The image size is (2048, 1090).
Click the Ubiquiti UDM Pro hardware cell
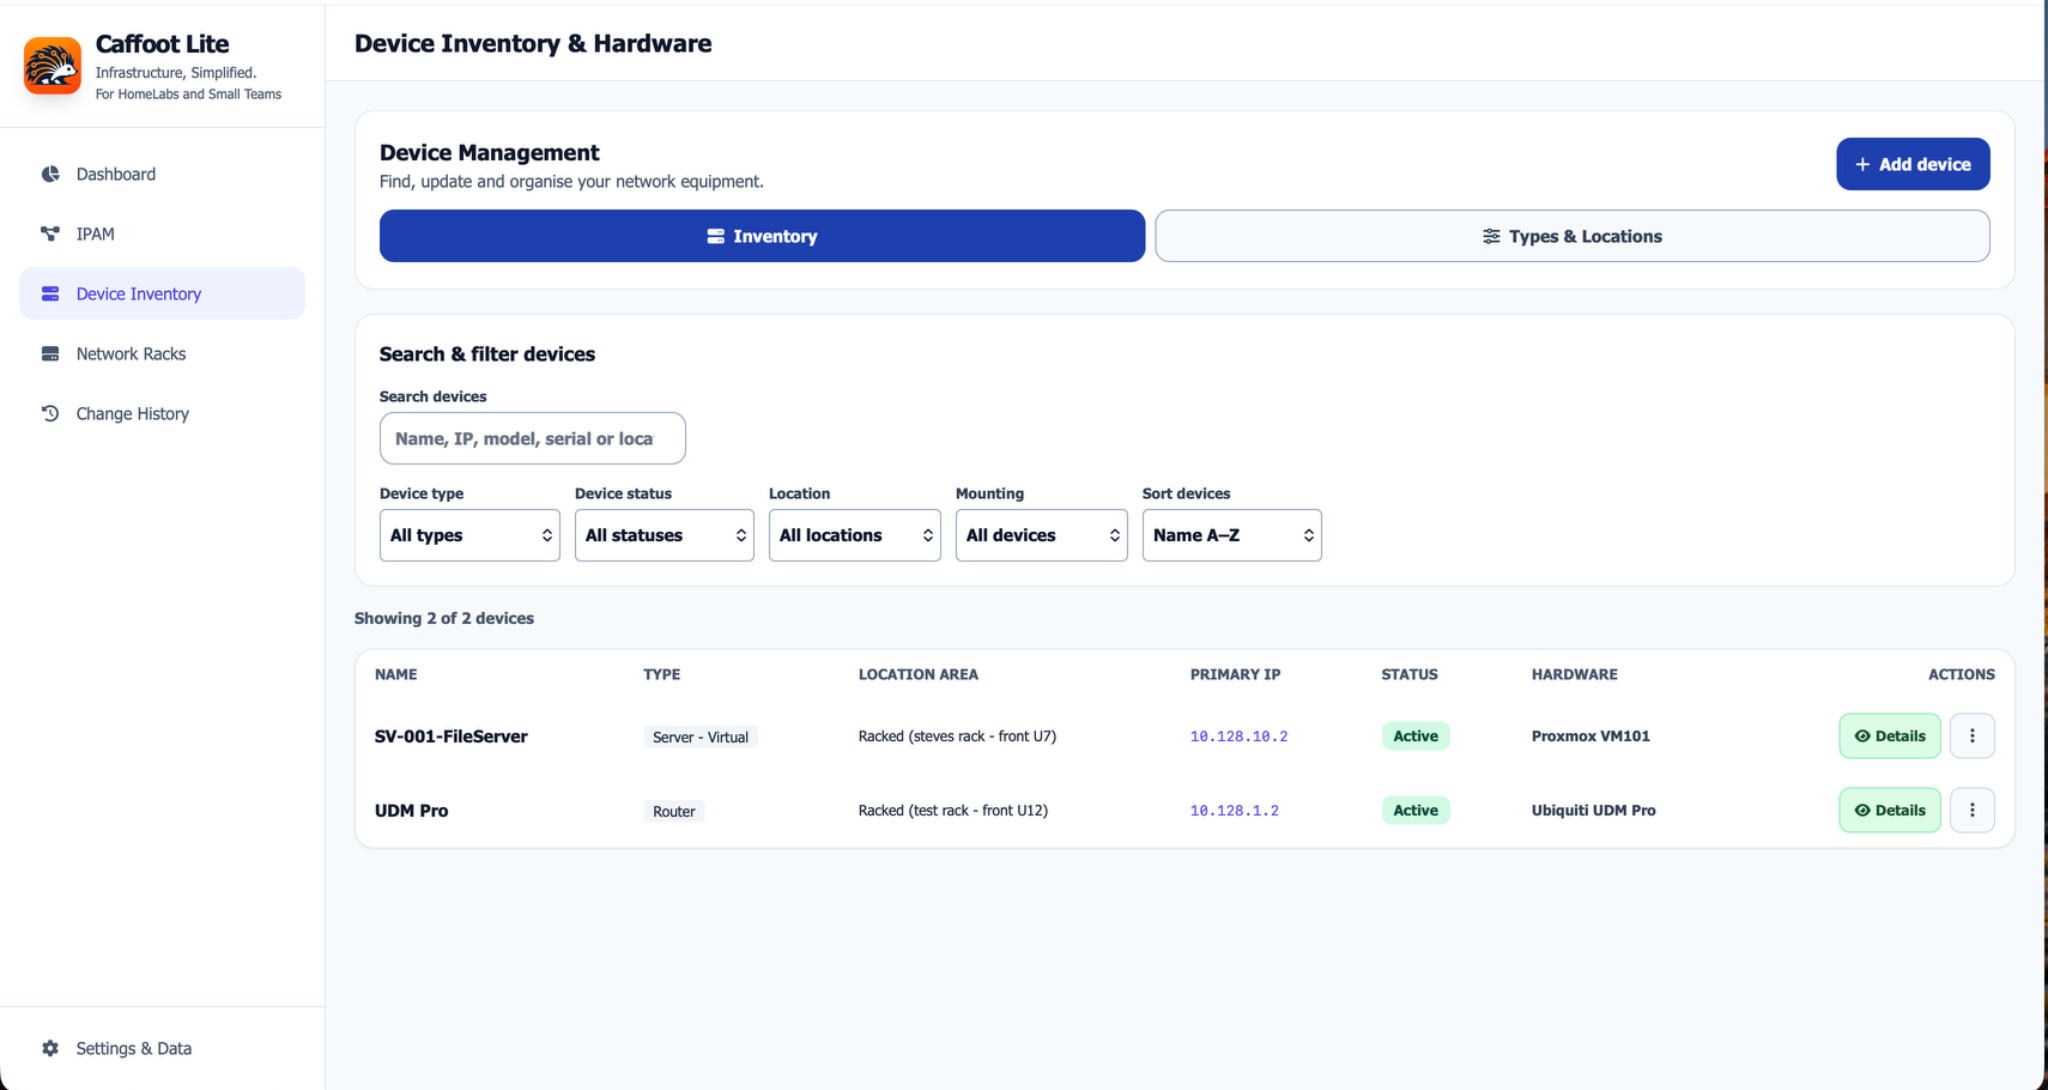pos(1594,810)
